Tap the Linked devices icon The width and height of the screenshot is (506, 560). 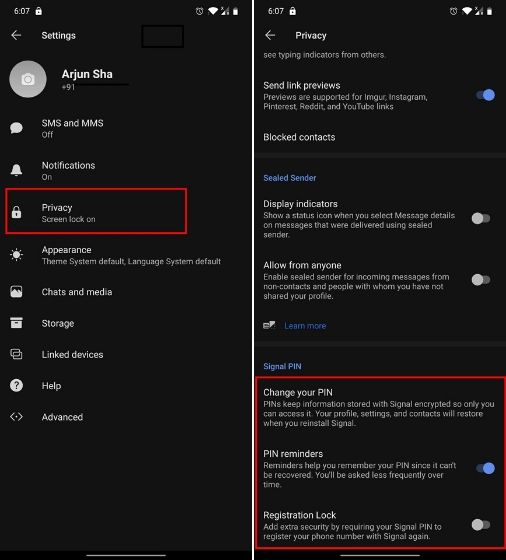pyautogui.click(x=16, y=354)
